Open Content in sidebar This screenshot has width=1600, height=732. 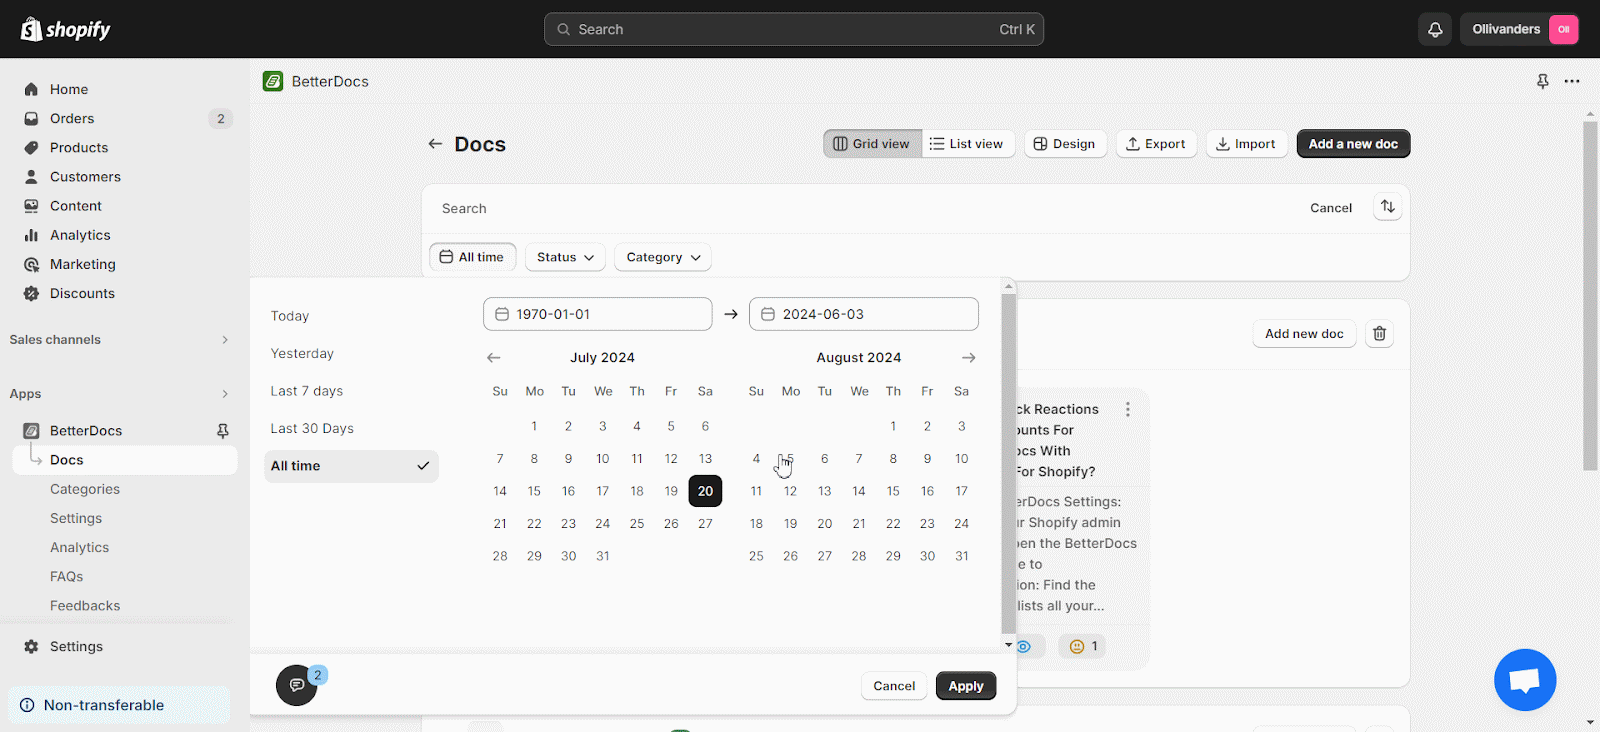click(x=76, y=206)
